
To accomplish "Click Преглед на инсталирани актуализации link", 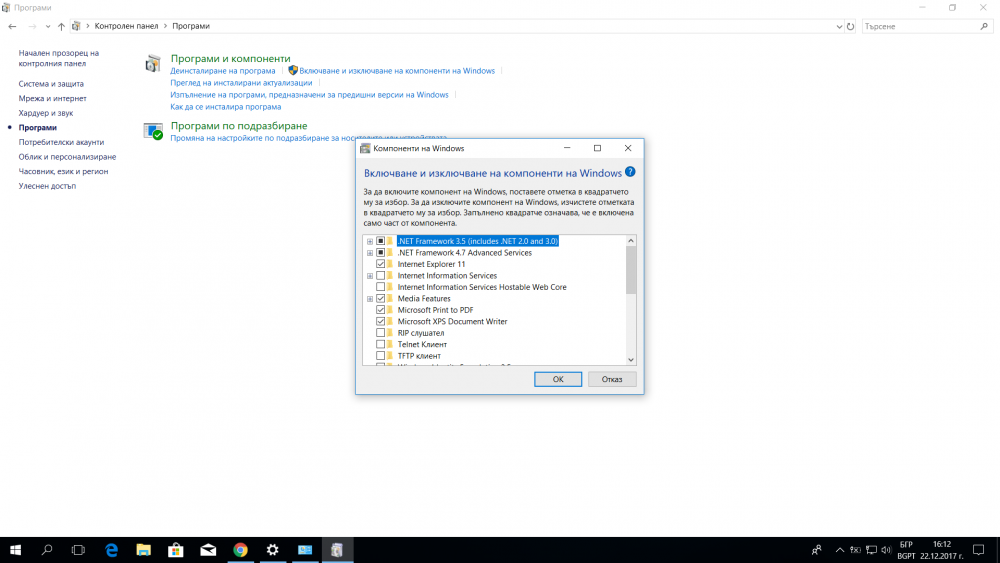I will (x=241, y=83).
